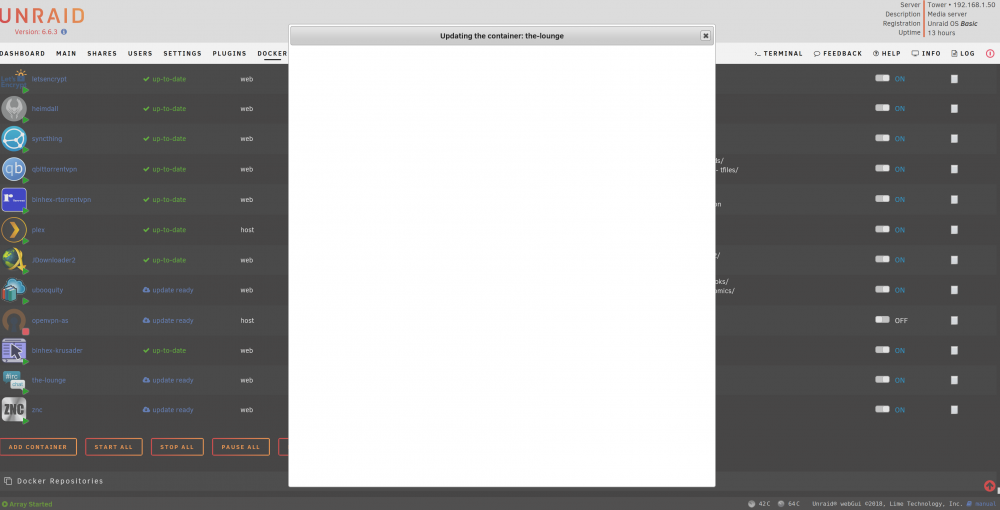Enable autostart for openvpn-as
The height and width of the screenshot is (510, 1000).
point(882,319)
